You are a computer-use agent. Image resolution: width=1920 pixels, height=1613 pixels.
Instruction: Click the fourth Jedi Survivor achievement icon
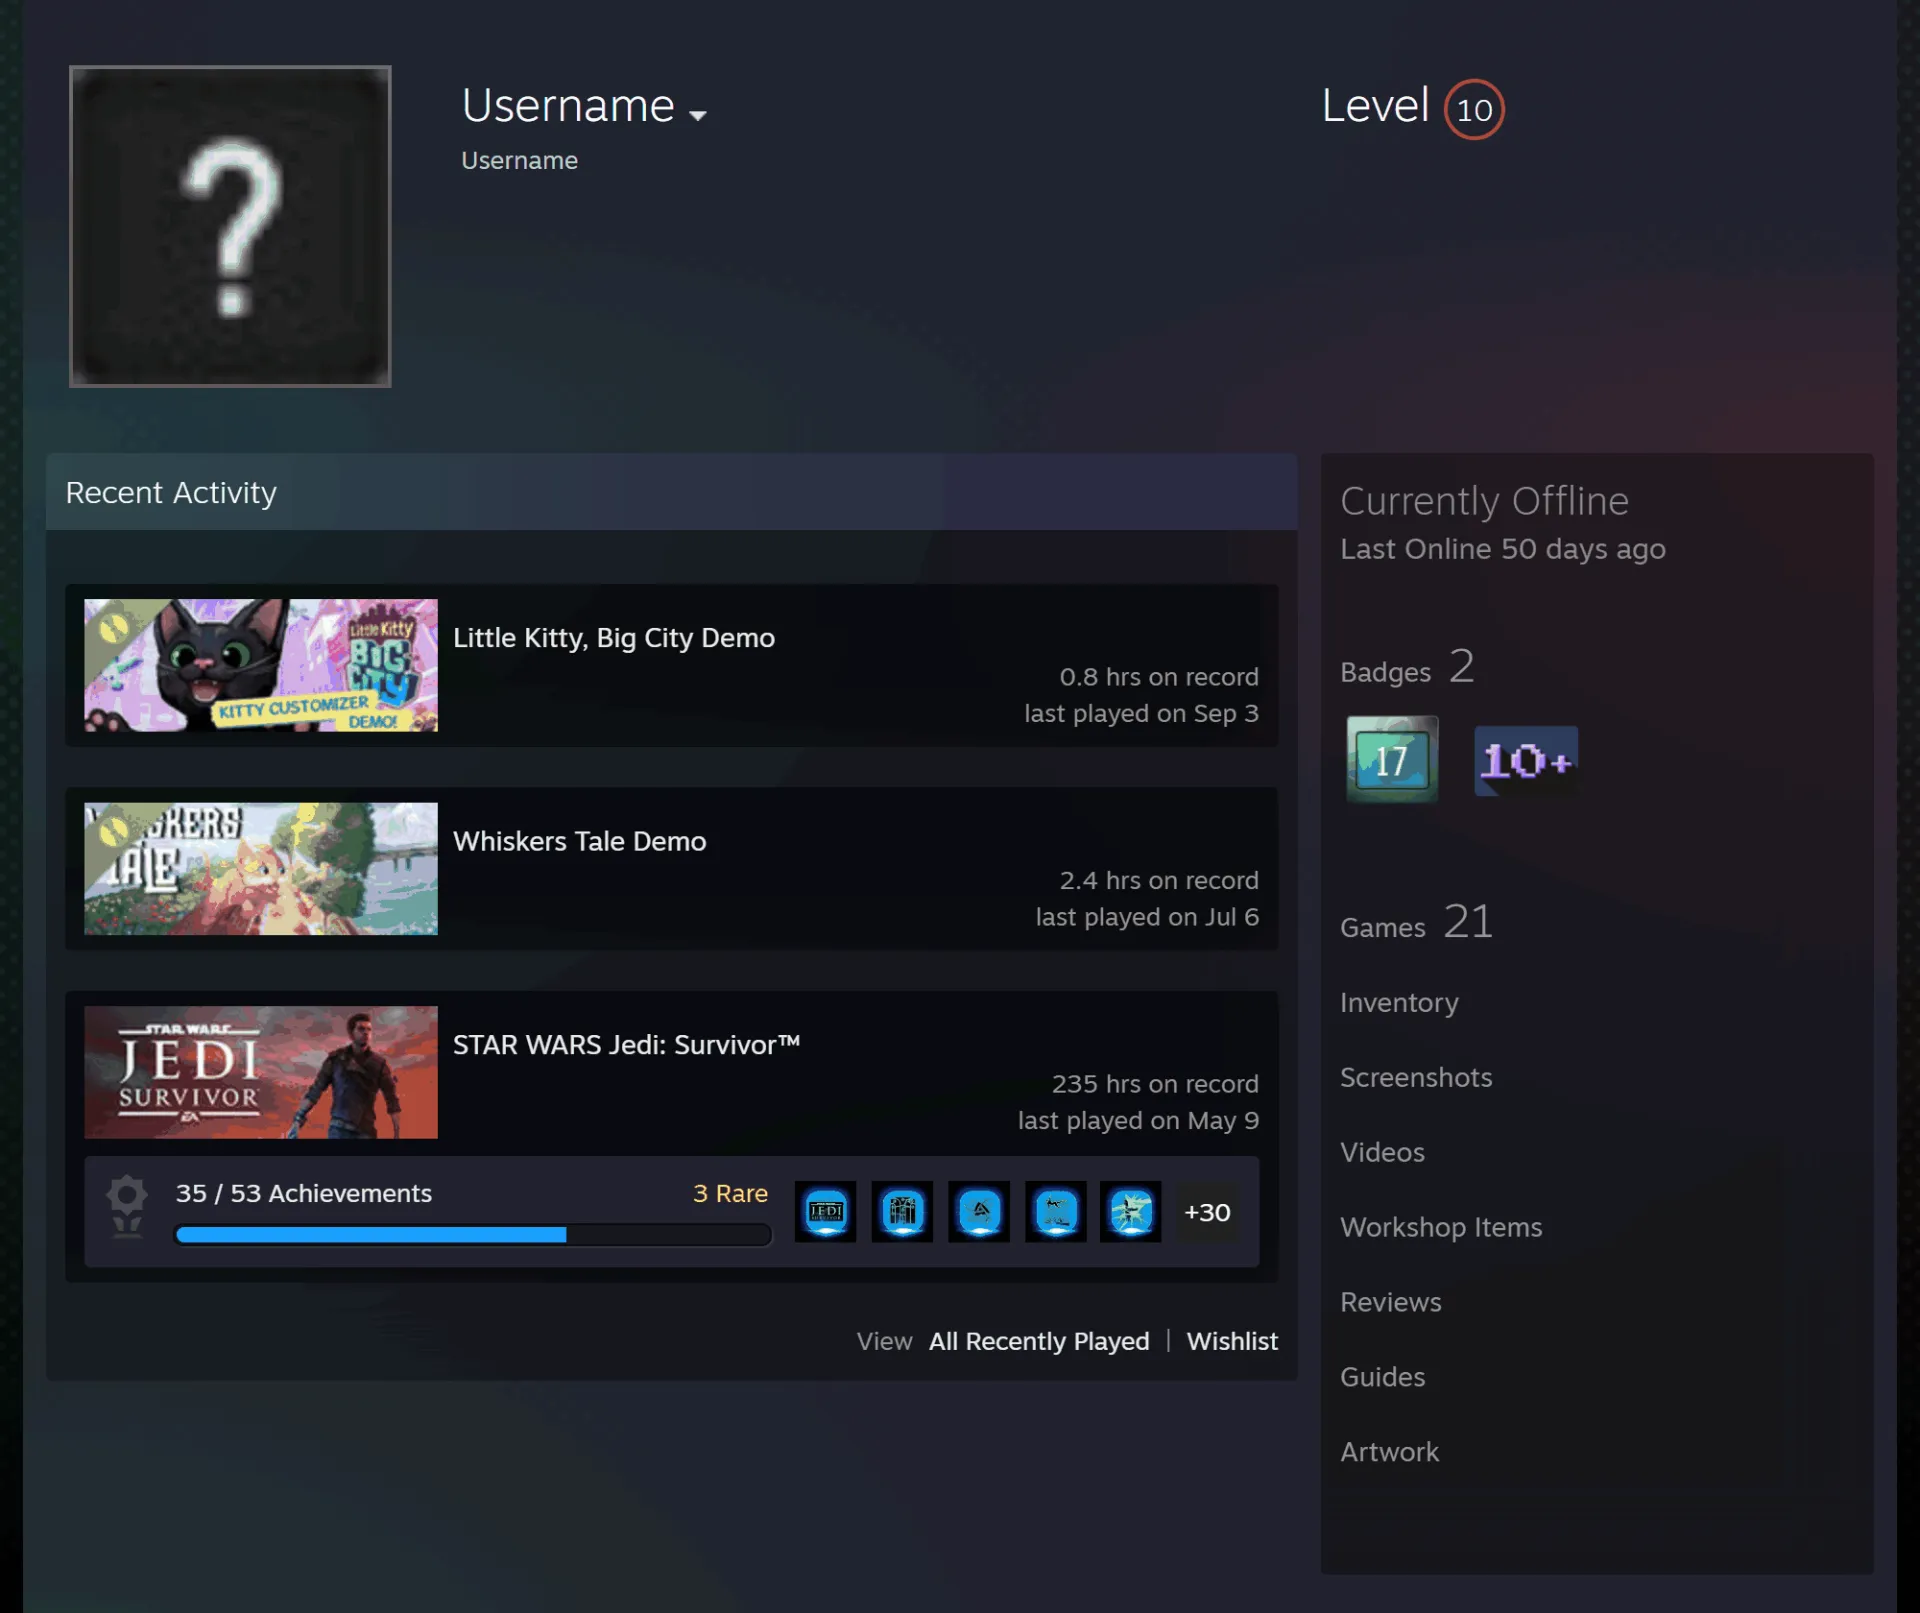(x=1055, y=1212)
